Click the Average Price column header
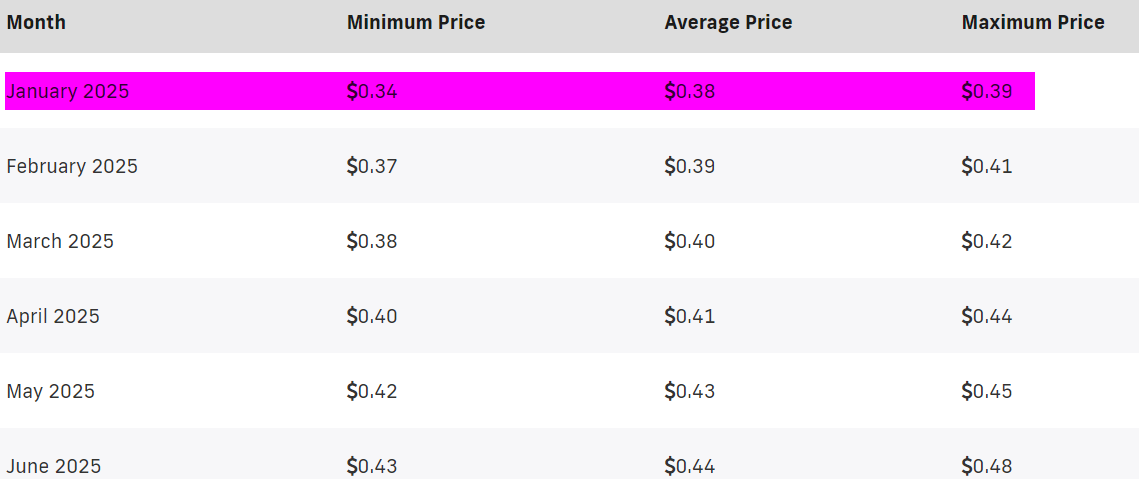 729,23
